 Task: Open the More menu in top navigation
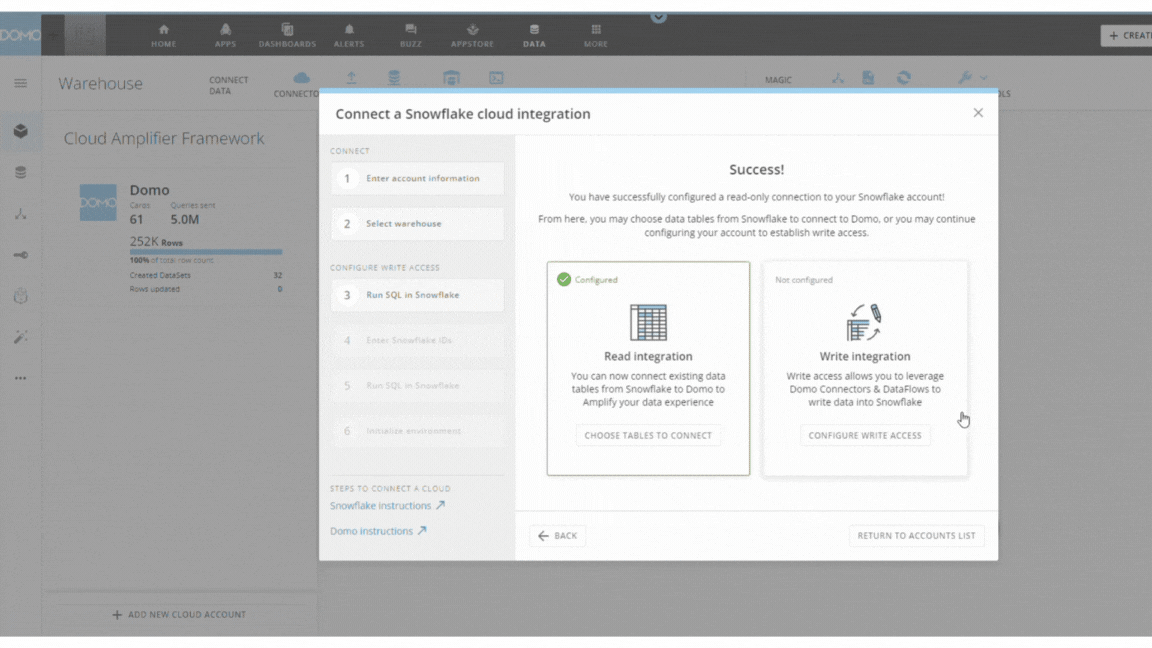coord(596,35)
